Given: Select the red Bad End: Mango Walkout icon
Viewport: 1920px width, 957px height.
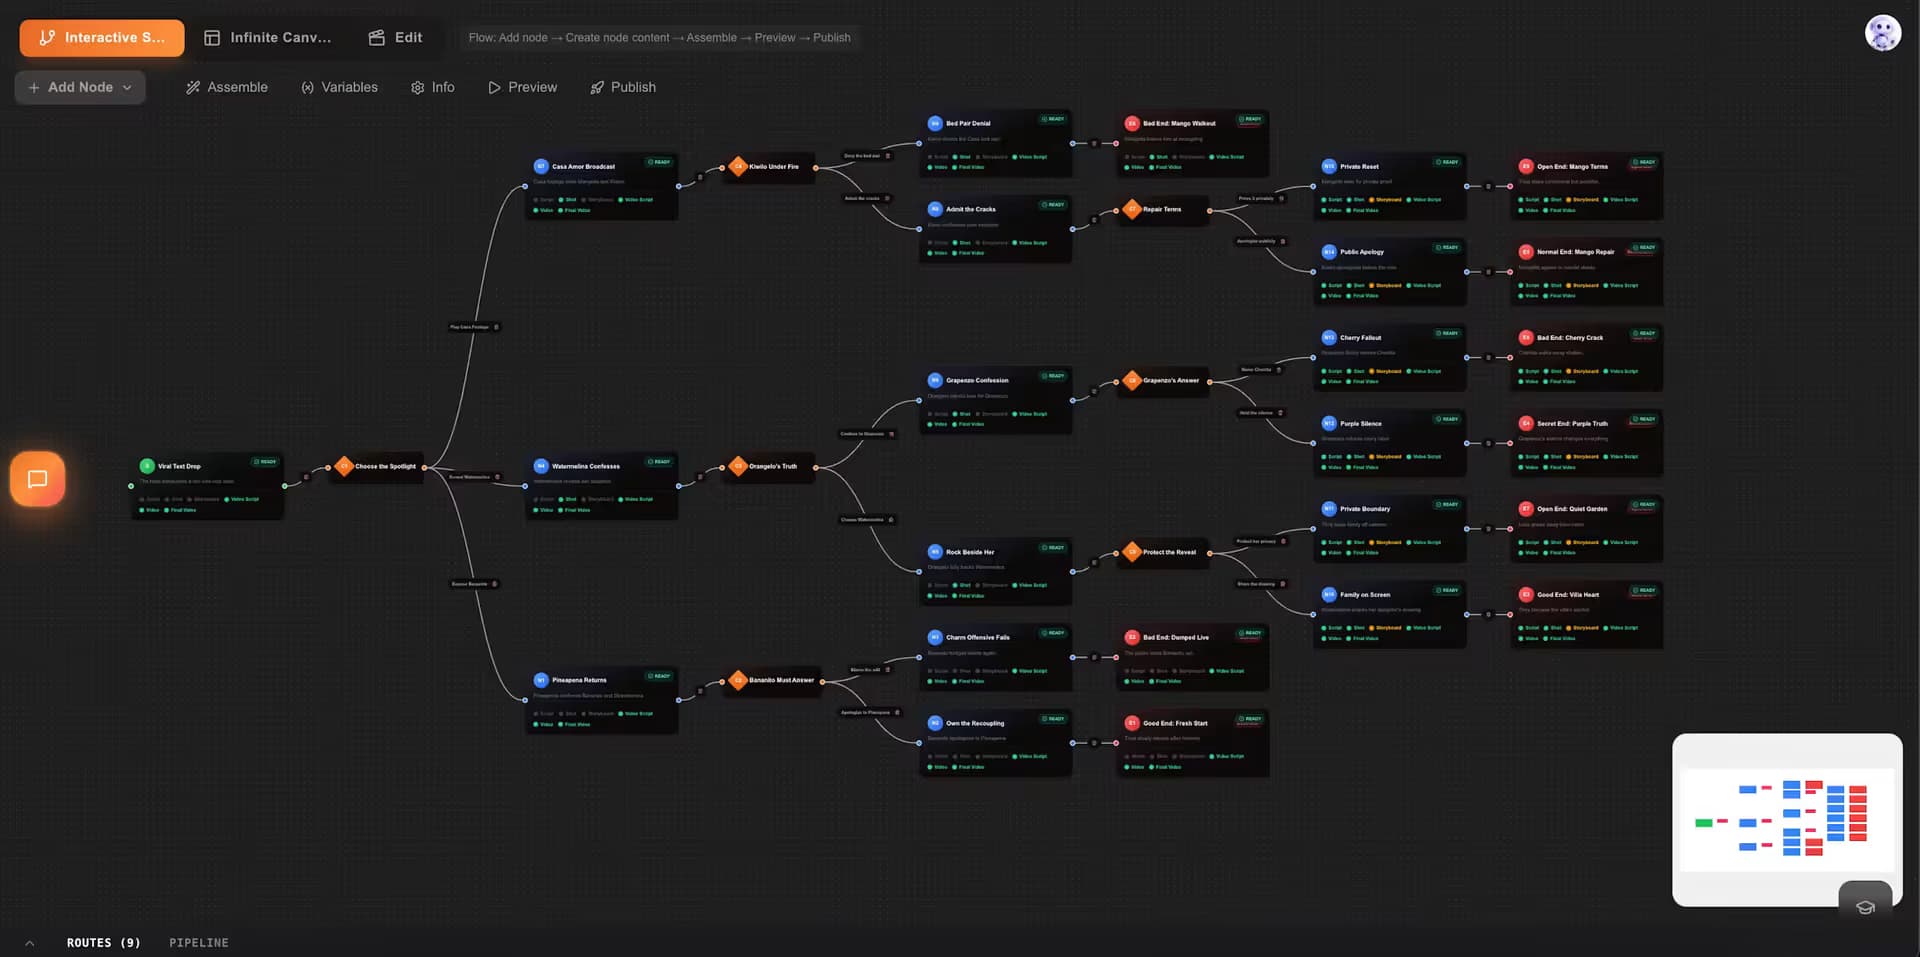Looking at the screenshot, I should point(1132,124).
